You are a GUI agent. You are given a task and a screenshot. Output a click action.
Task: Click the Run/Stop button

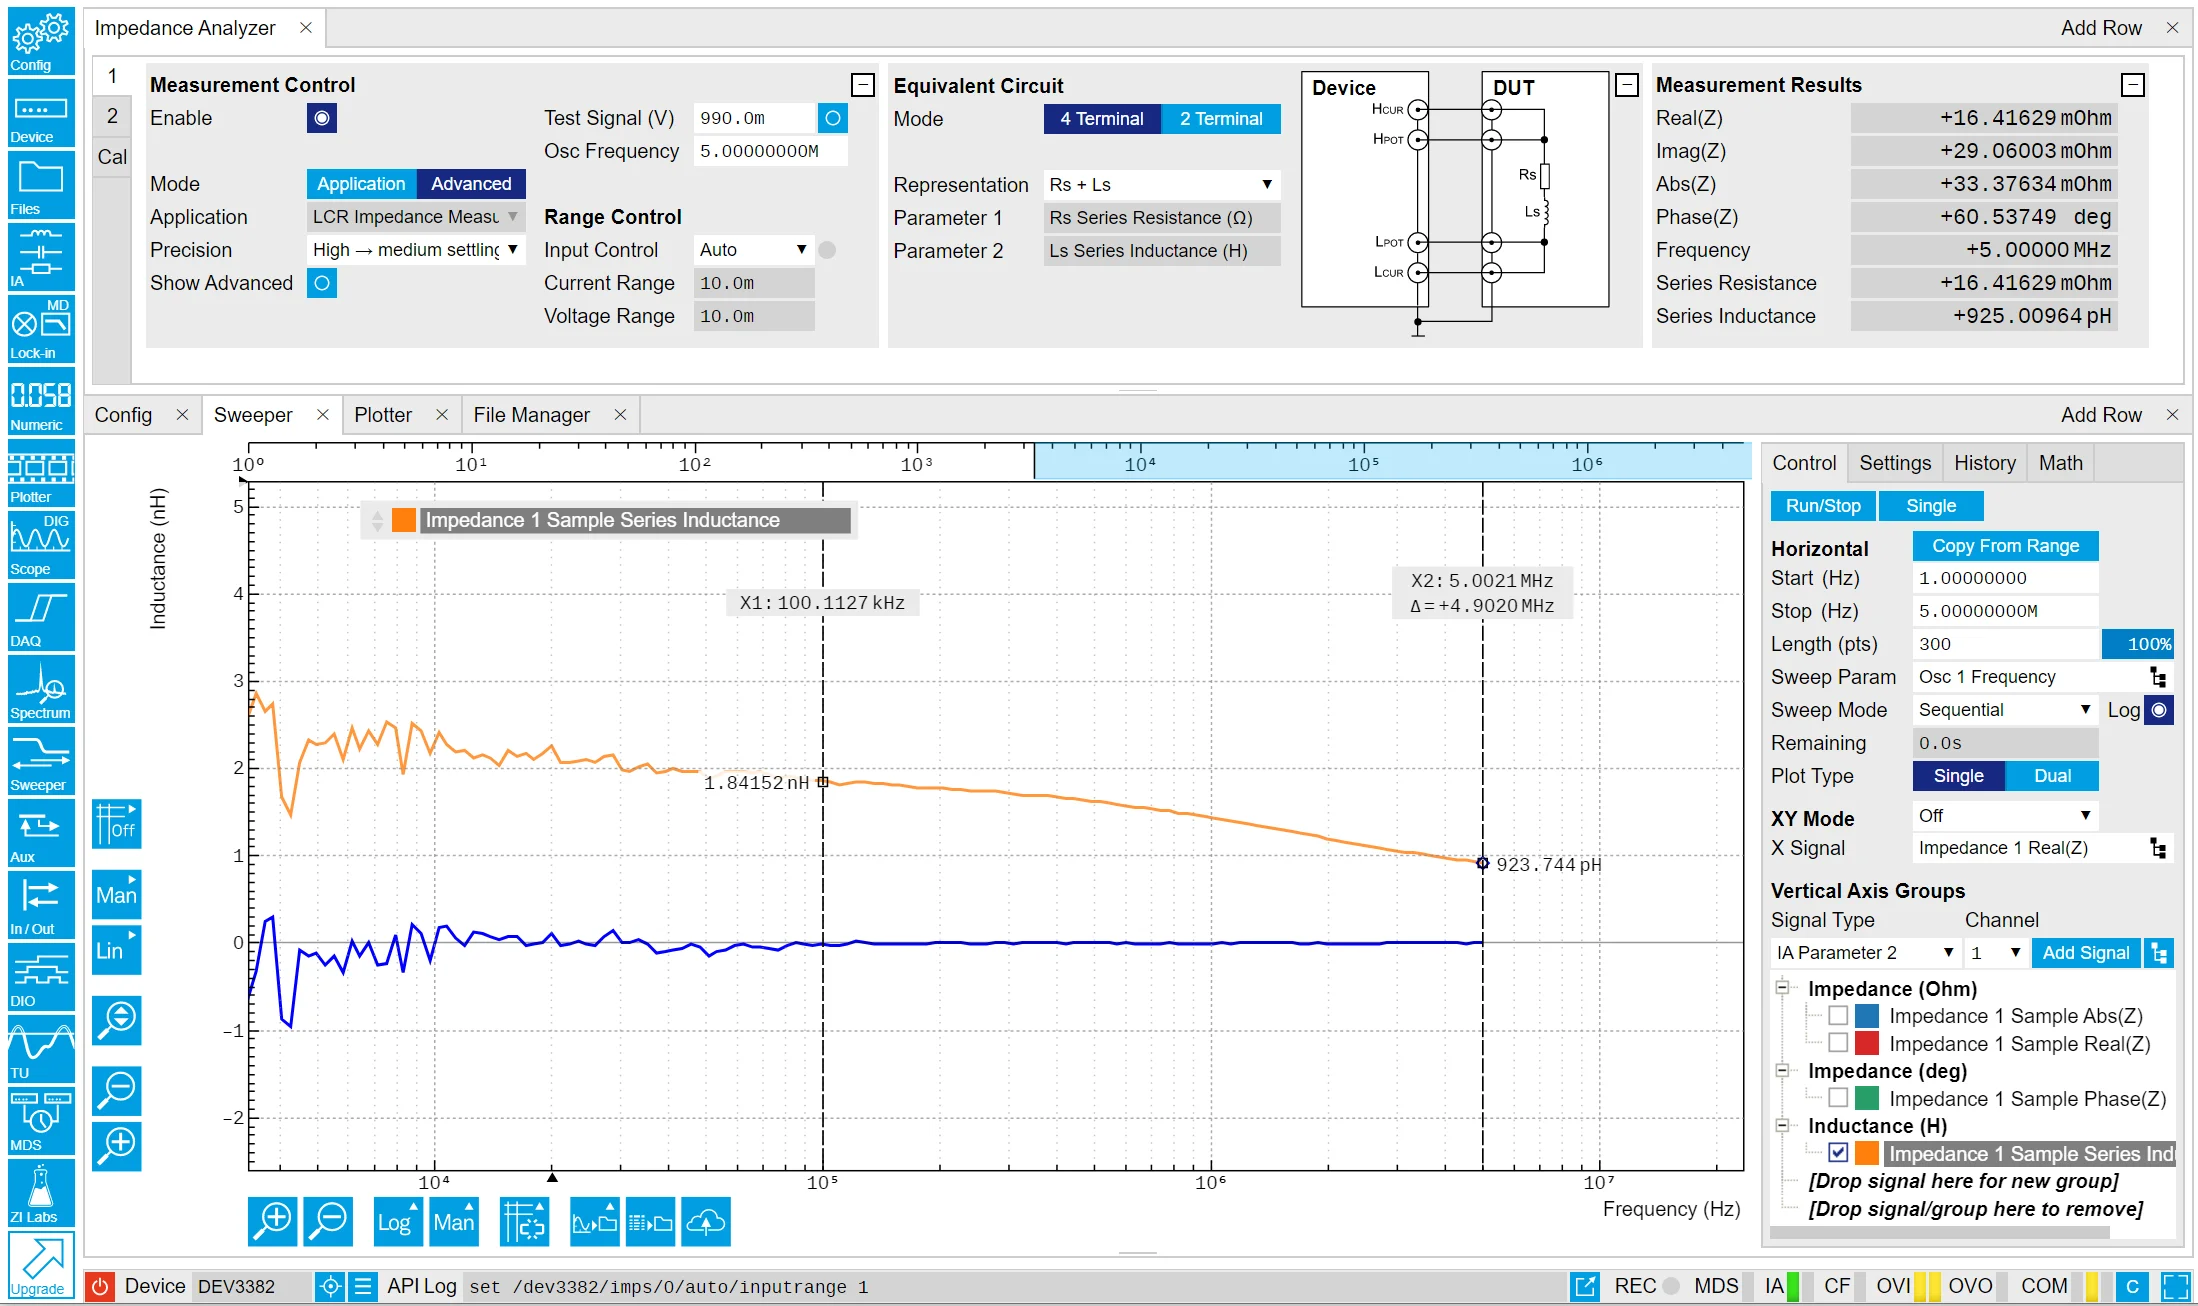(x=1823, y=506)
